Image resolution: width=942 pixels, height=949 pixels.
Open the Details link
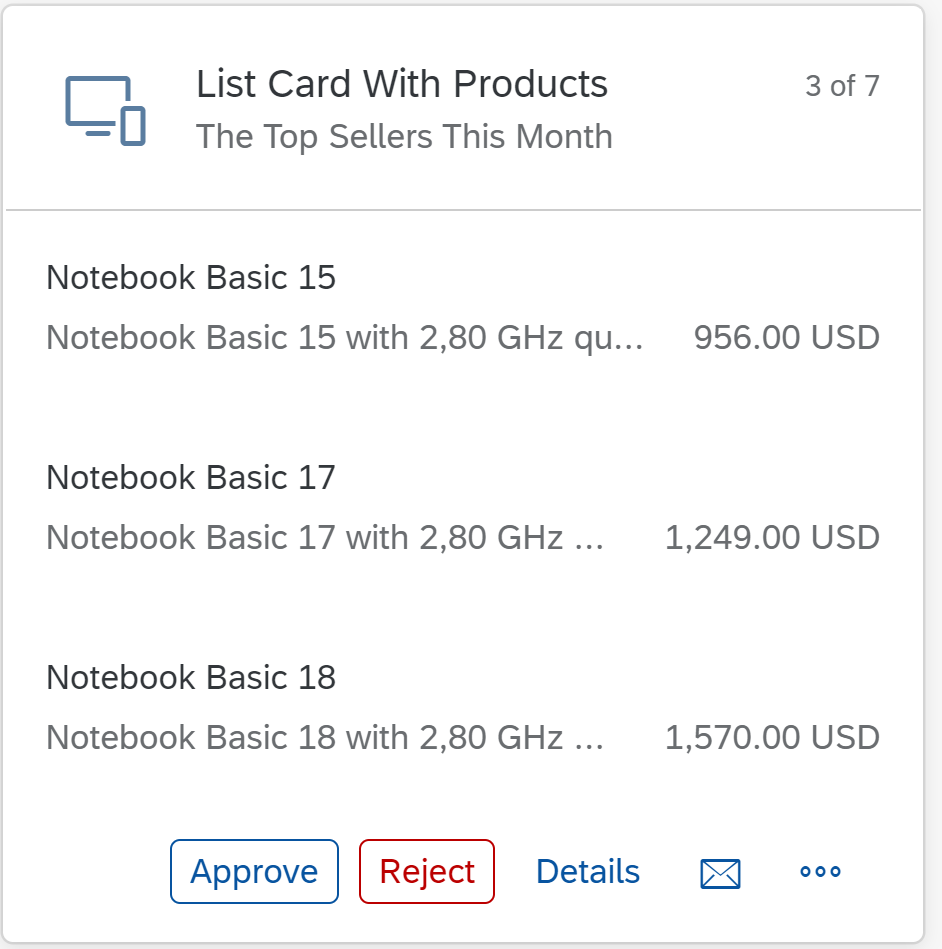click(x=588, y=872)
